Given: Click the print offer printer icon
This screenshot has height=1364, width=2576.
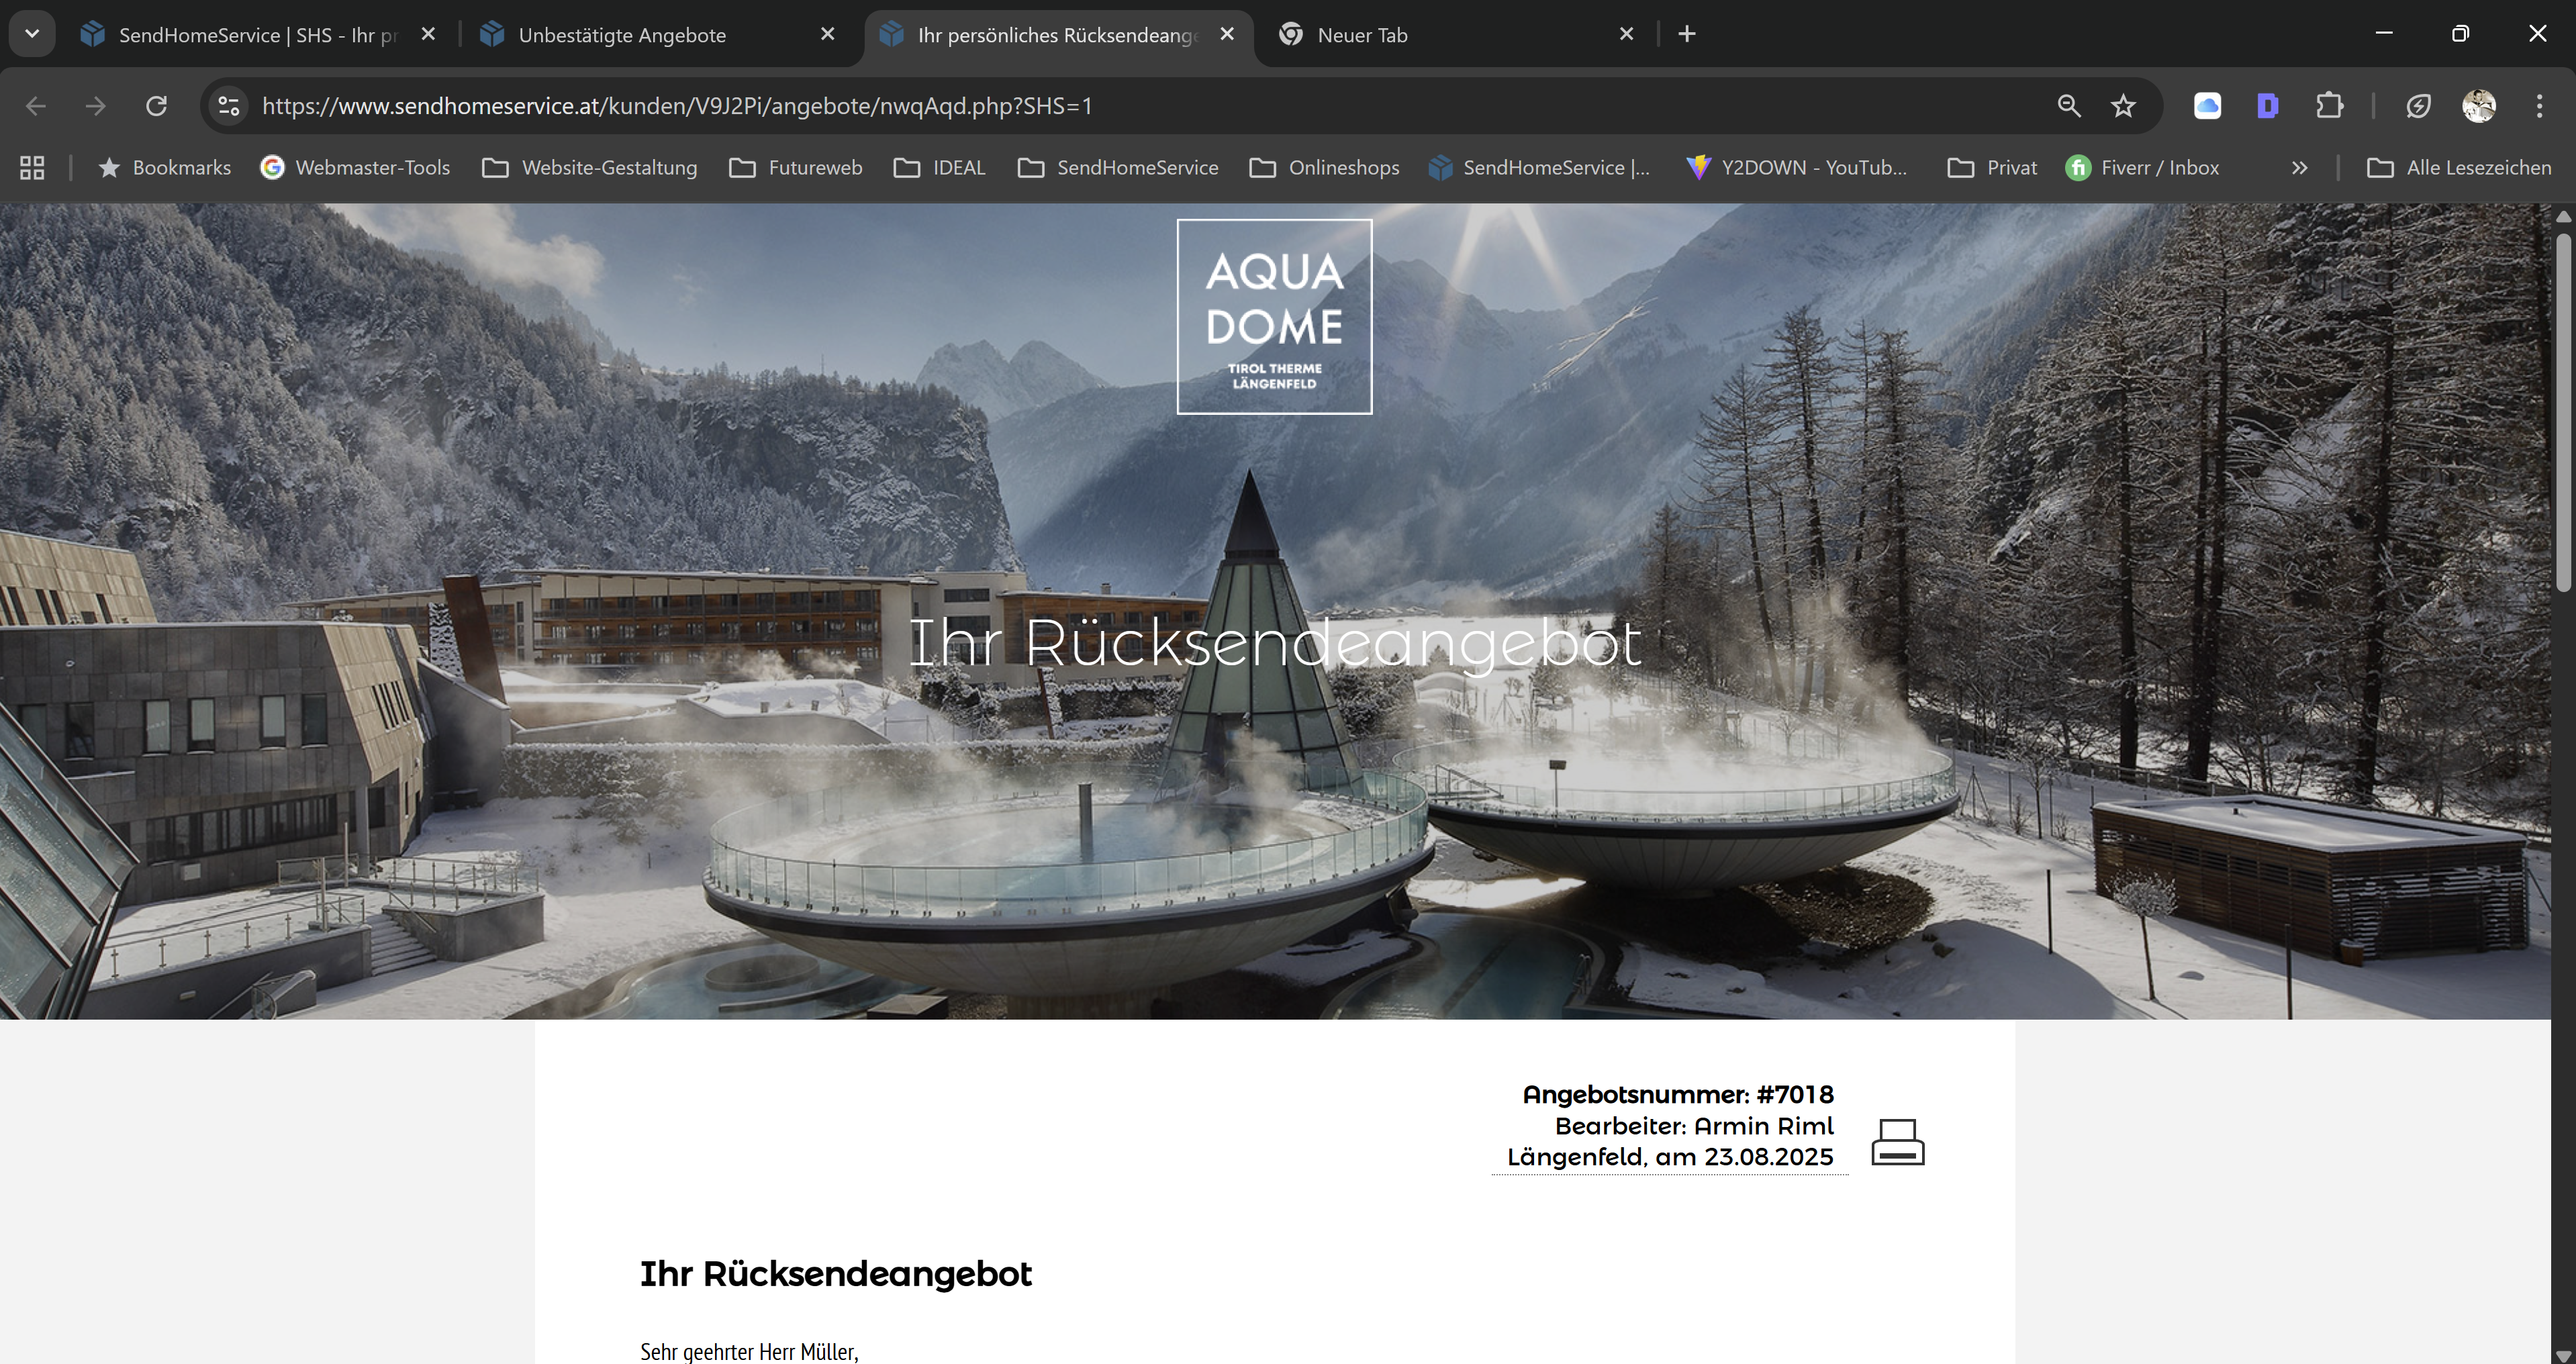Looking at the screenshot, I should tap(1897, 1142).
